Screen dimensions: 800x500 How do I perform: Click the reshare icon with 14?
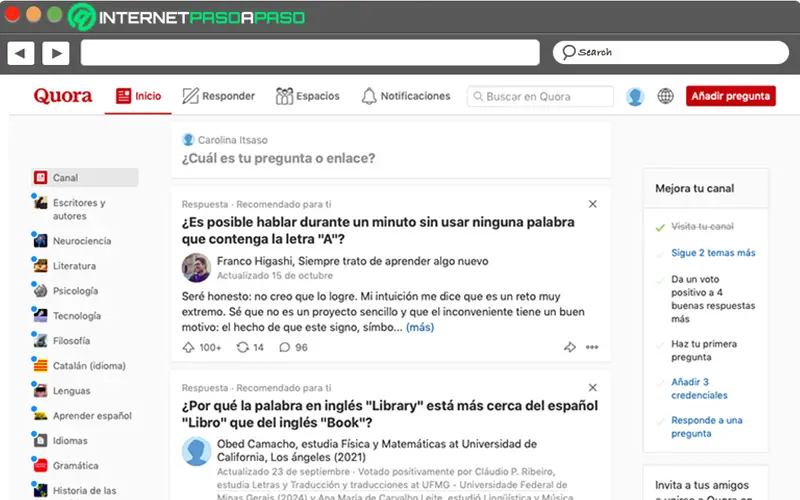coord(250,347)
